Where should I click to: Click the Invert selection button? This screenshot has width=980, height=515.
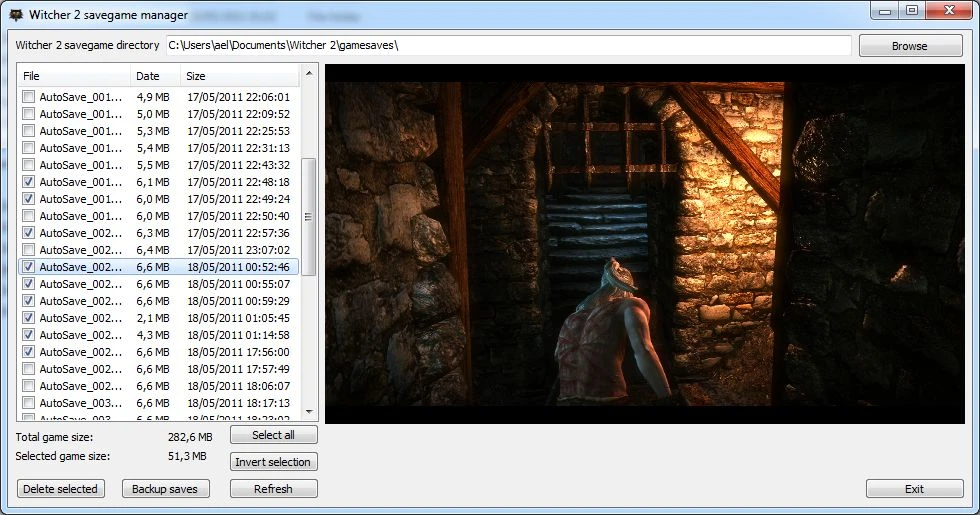pyautogui.click(x=274, y=462)
